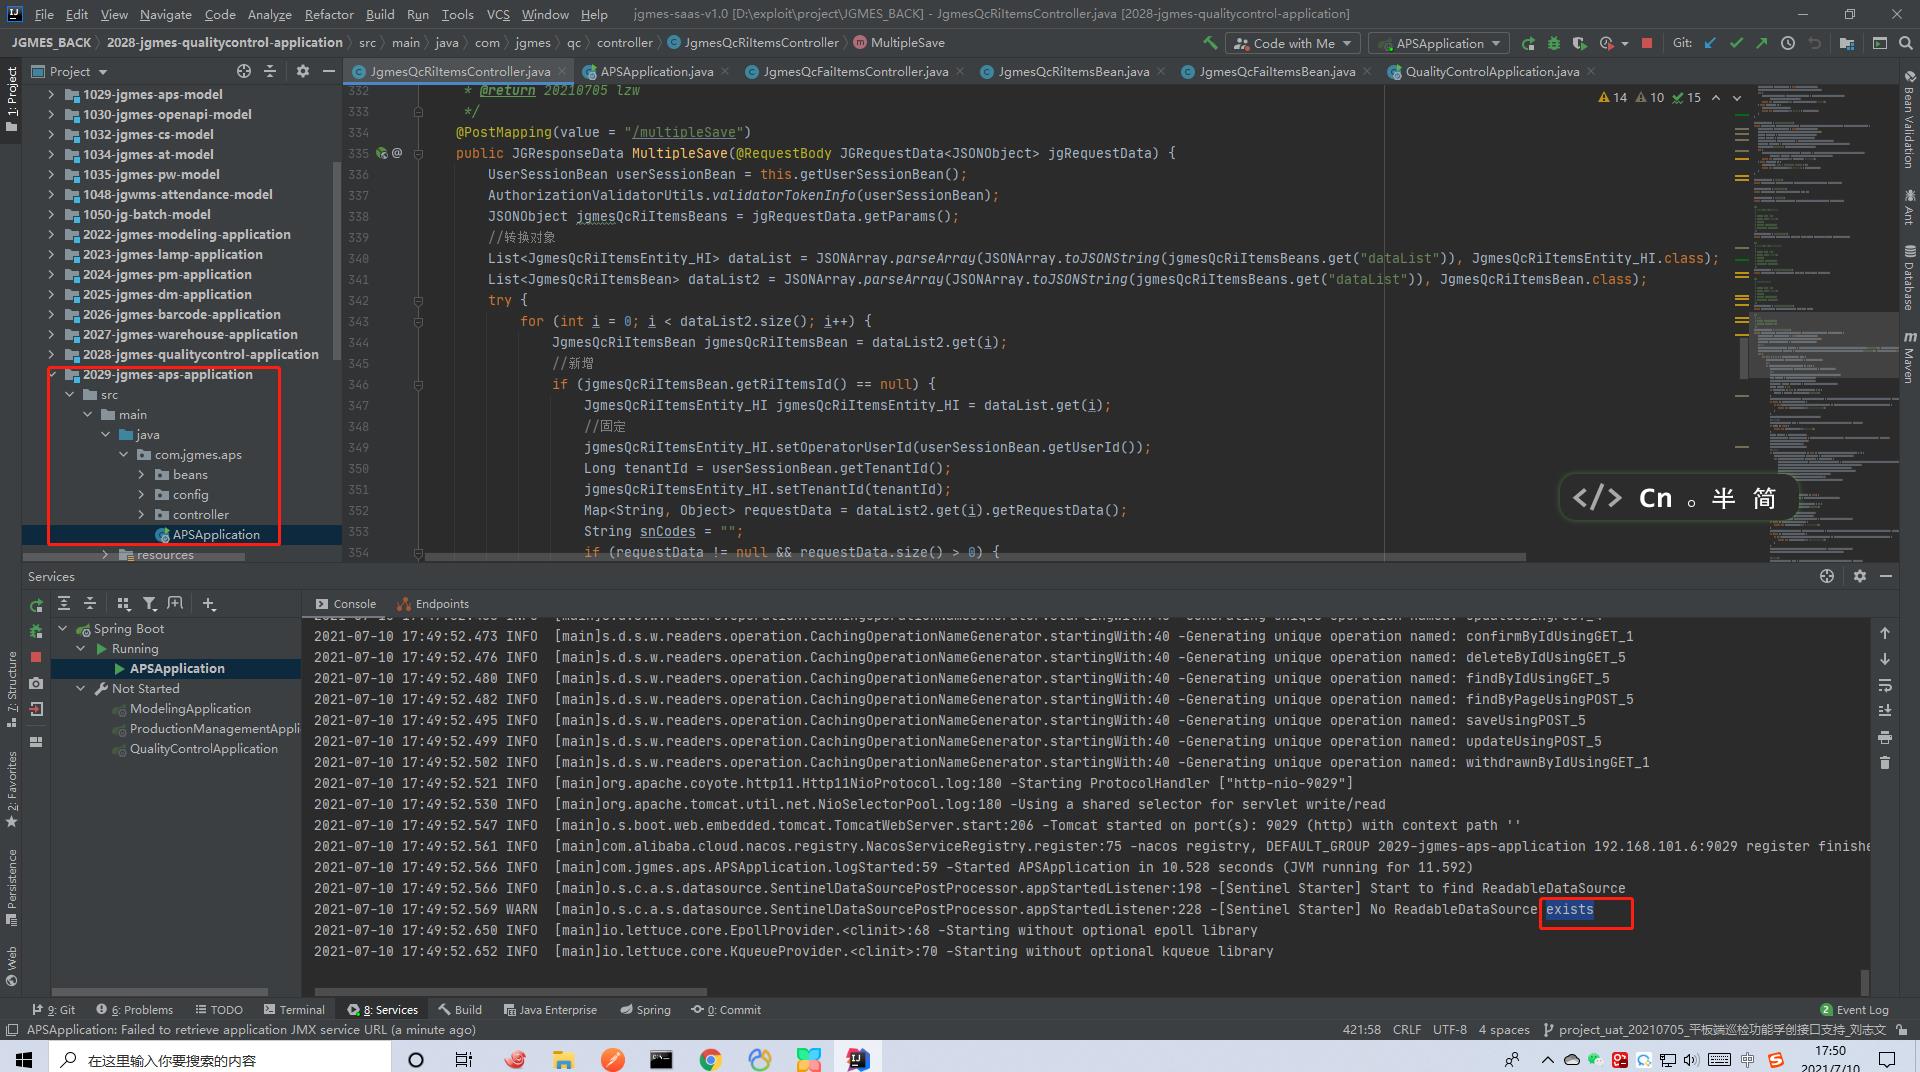Screen dimensions: 1920x1072
Task: Toggle the Persistence tool window strip
Action: click(12, 887)
